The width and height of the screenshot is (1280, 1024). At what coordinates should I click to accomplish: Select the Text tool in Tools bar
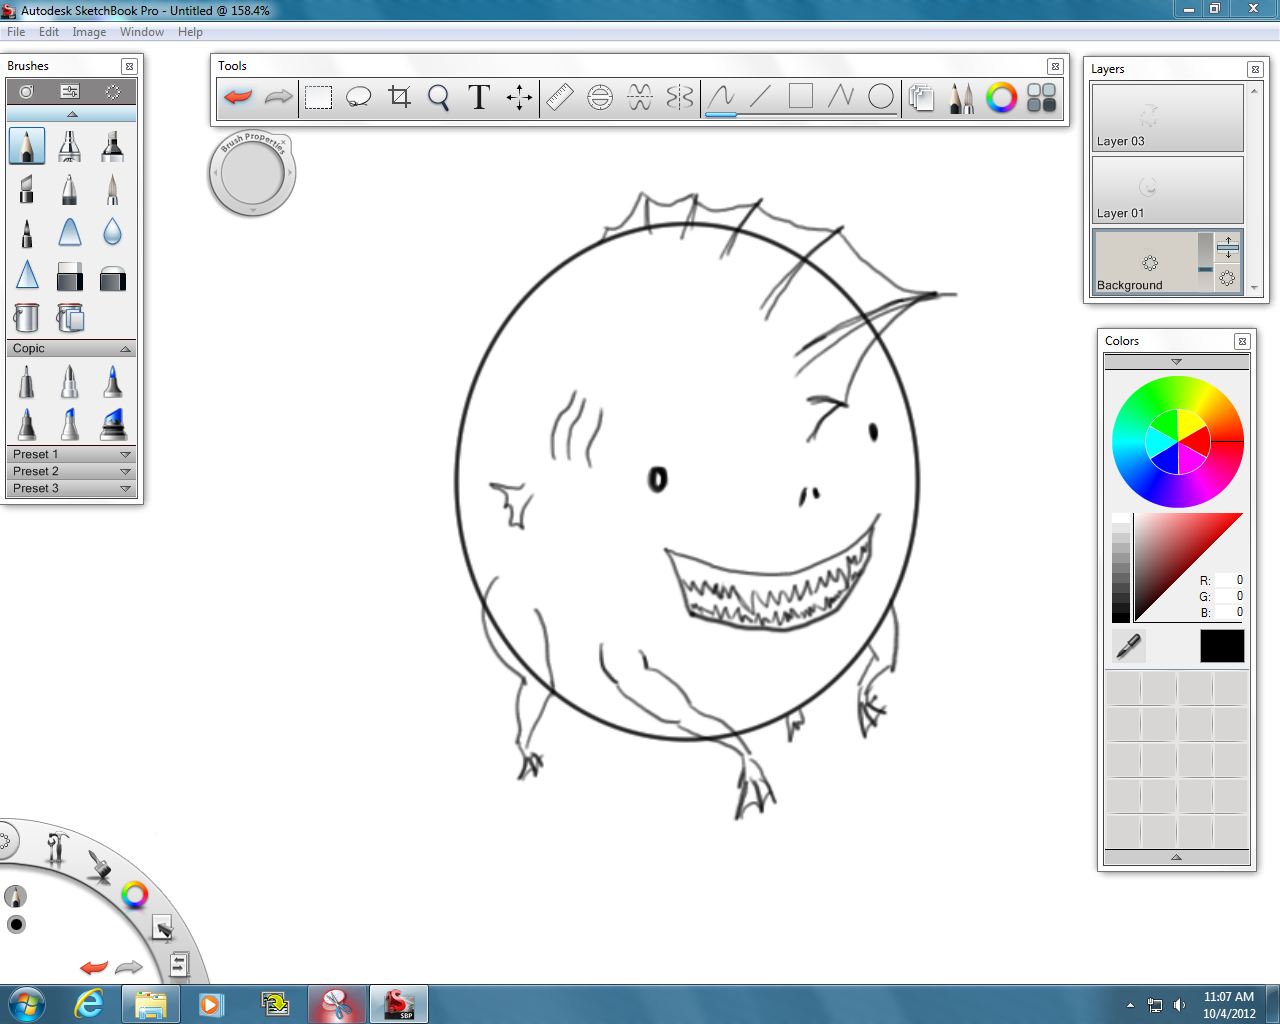click(x=479, y=97)
